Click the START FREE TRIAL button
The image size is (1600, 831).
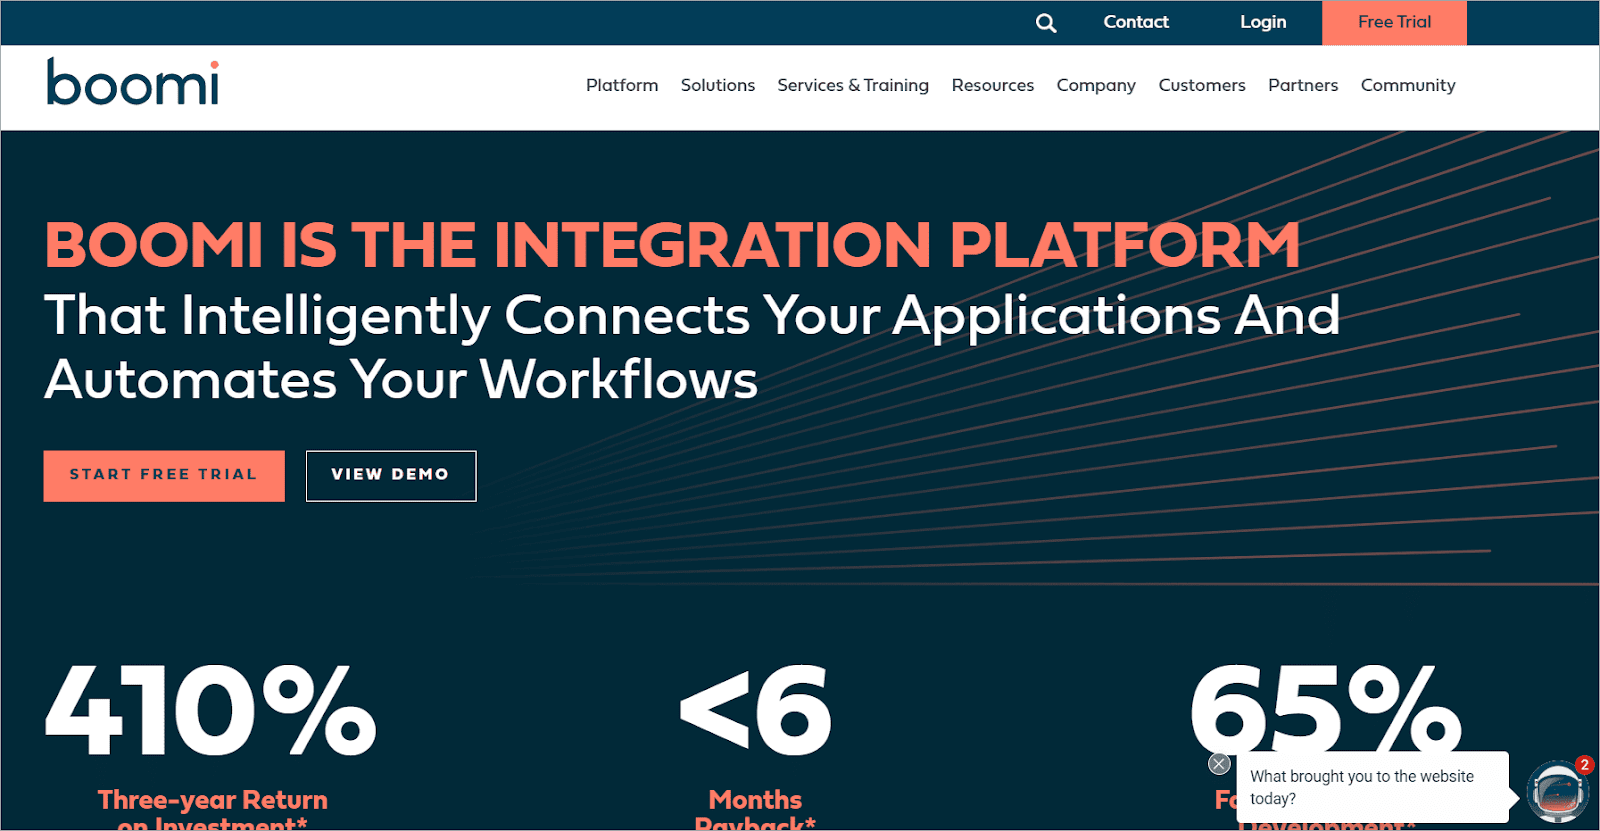coord(164,475)
